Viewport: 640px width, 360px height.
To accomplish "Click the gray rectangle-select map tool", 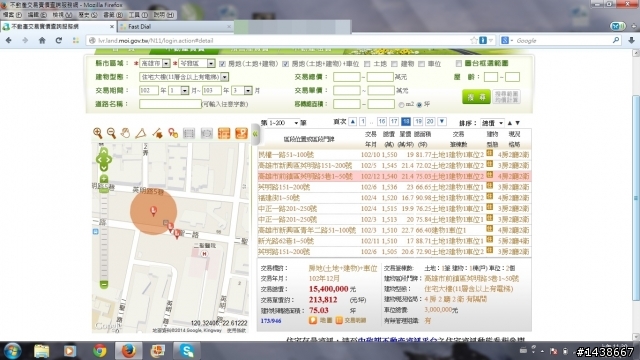I will 189,133.
